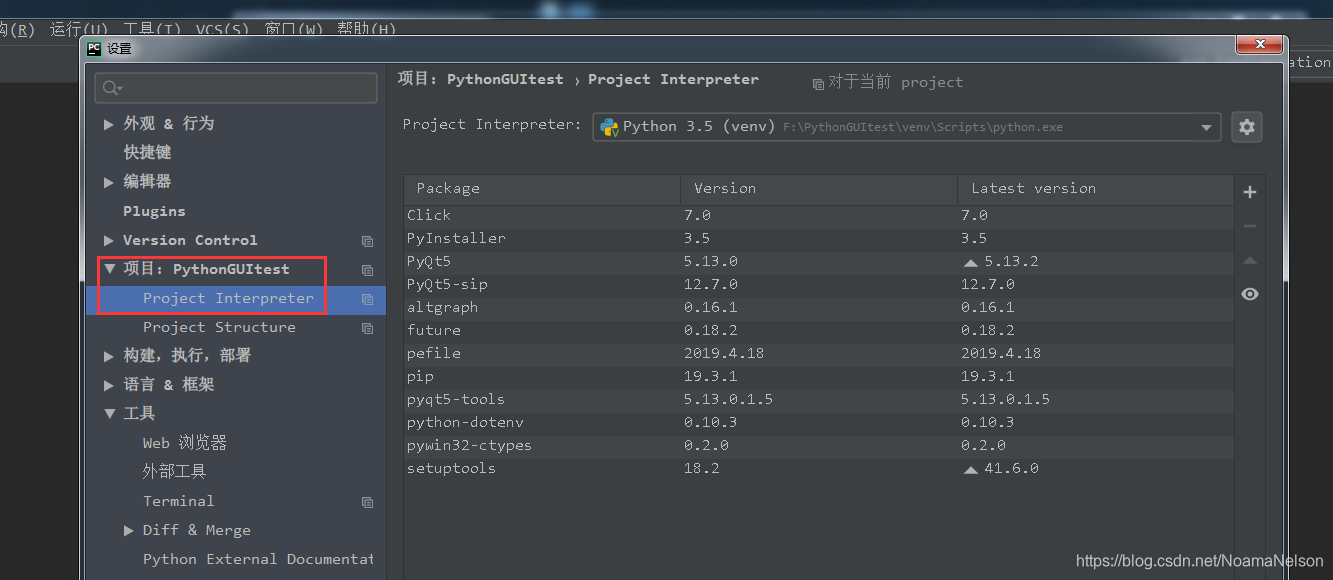Click the upgrade package arrow icon
This screenshot has height=580, width=1333.
click(1249, 260)
